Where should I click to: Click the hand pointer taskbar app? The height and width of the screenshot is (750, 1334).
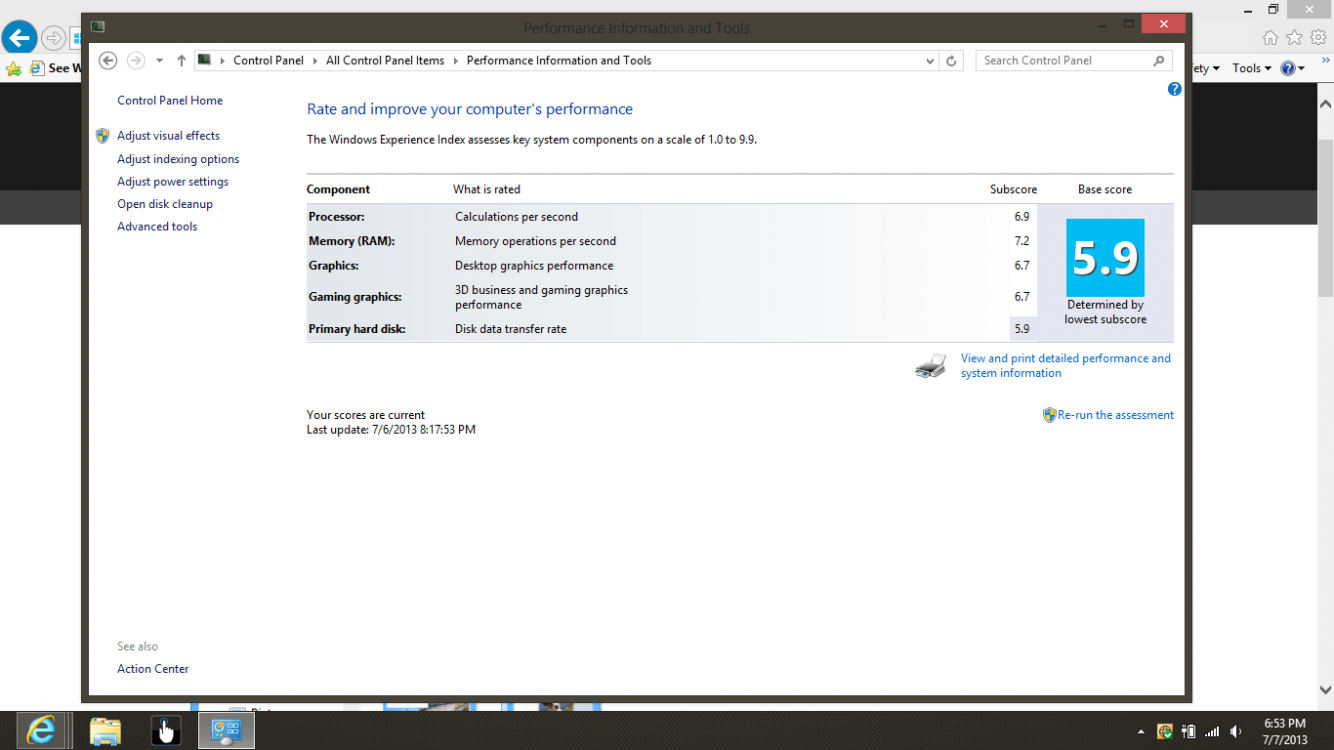pos(165,731)
